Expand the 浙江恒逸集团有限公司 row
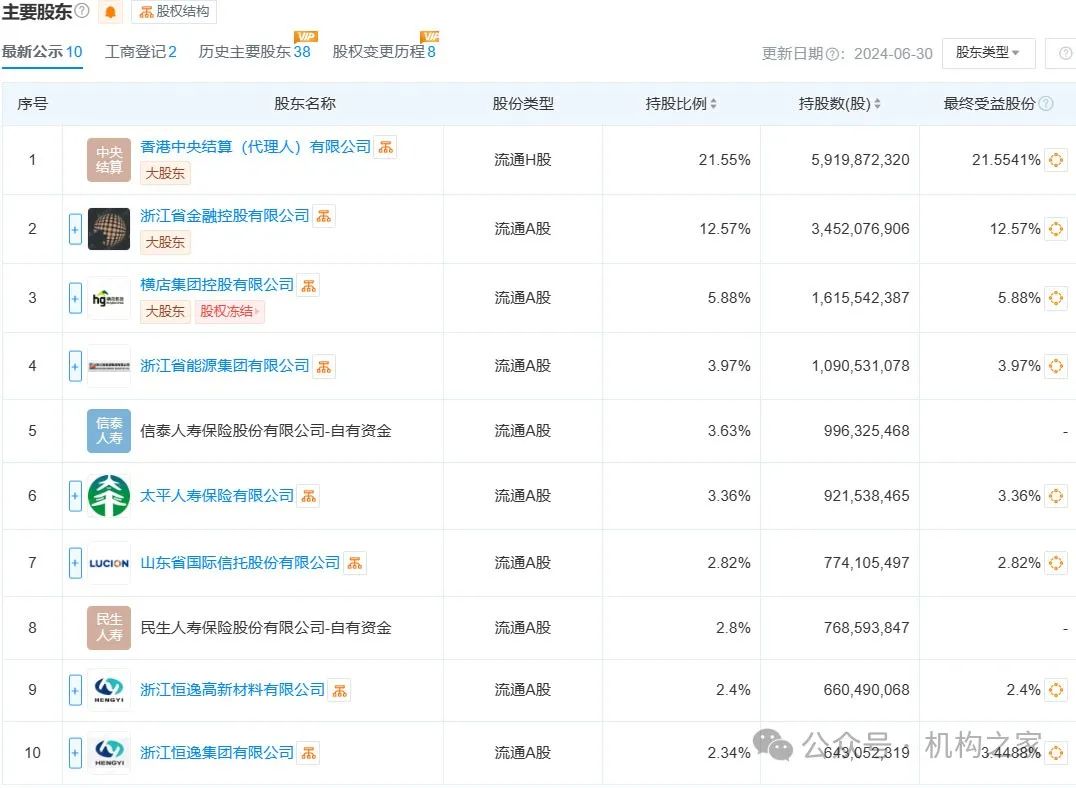Viewport: 1076px width, 788px height. (75, 753)
